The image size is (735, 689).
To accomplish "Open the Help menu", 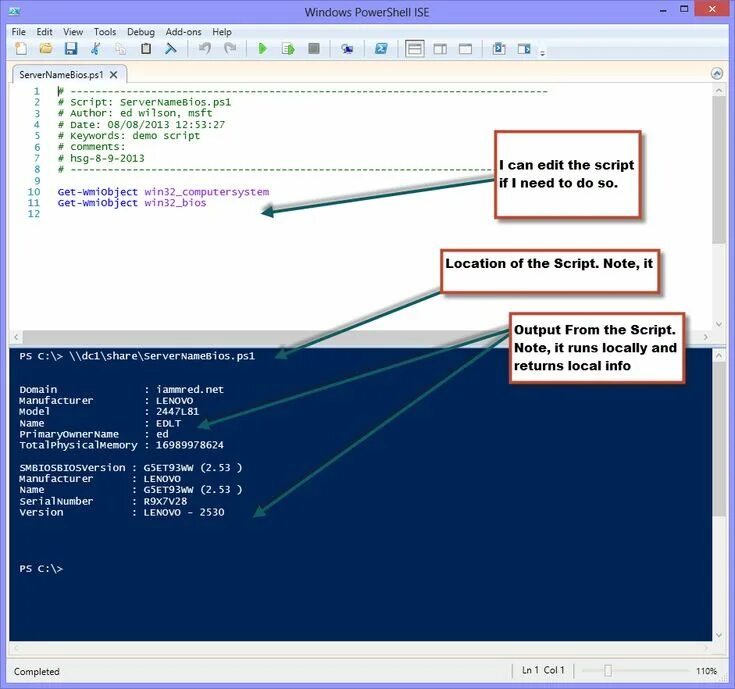I will pyautogui.click(x=222, y=32).
